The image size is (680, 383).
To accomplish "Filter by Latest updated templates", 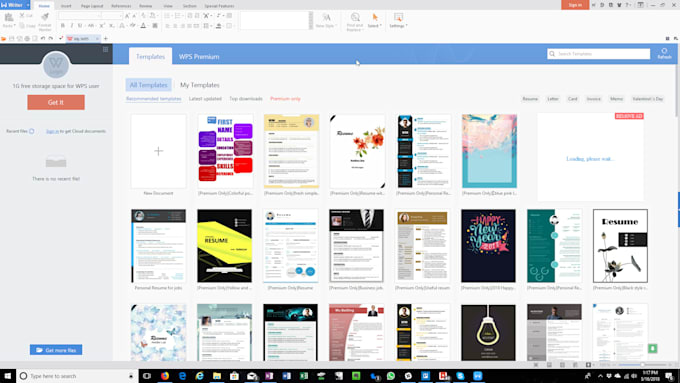I will [205, 99].
